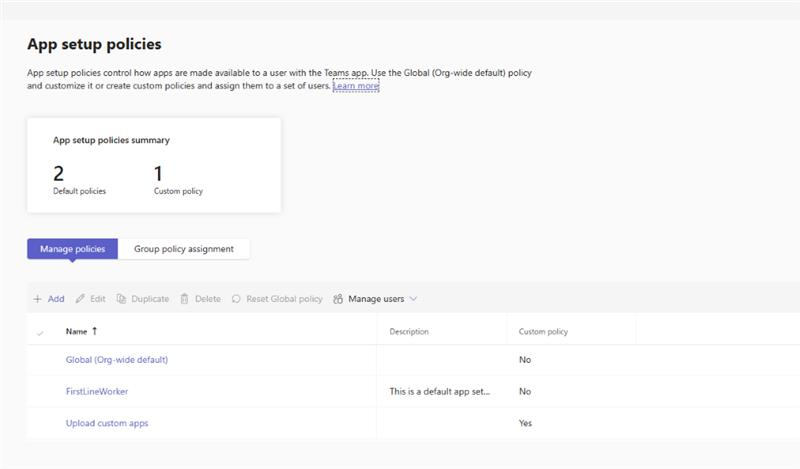
Task: Click the Reset Global policy icon
Action: [237, 299]
